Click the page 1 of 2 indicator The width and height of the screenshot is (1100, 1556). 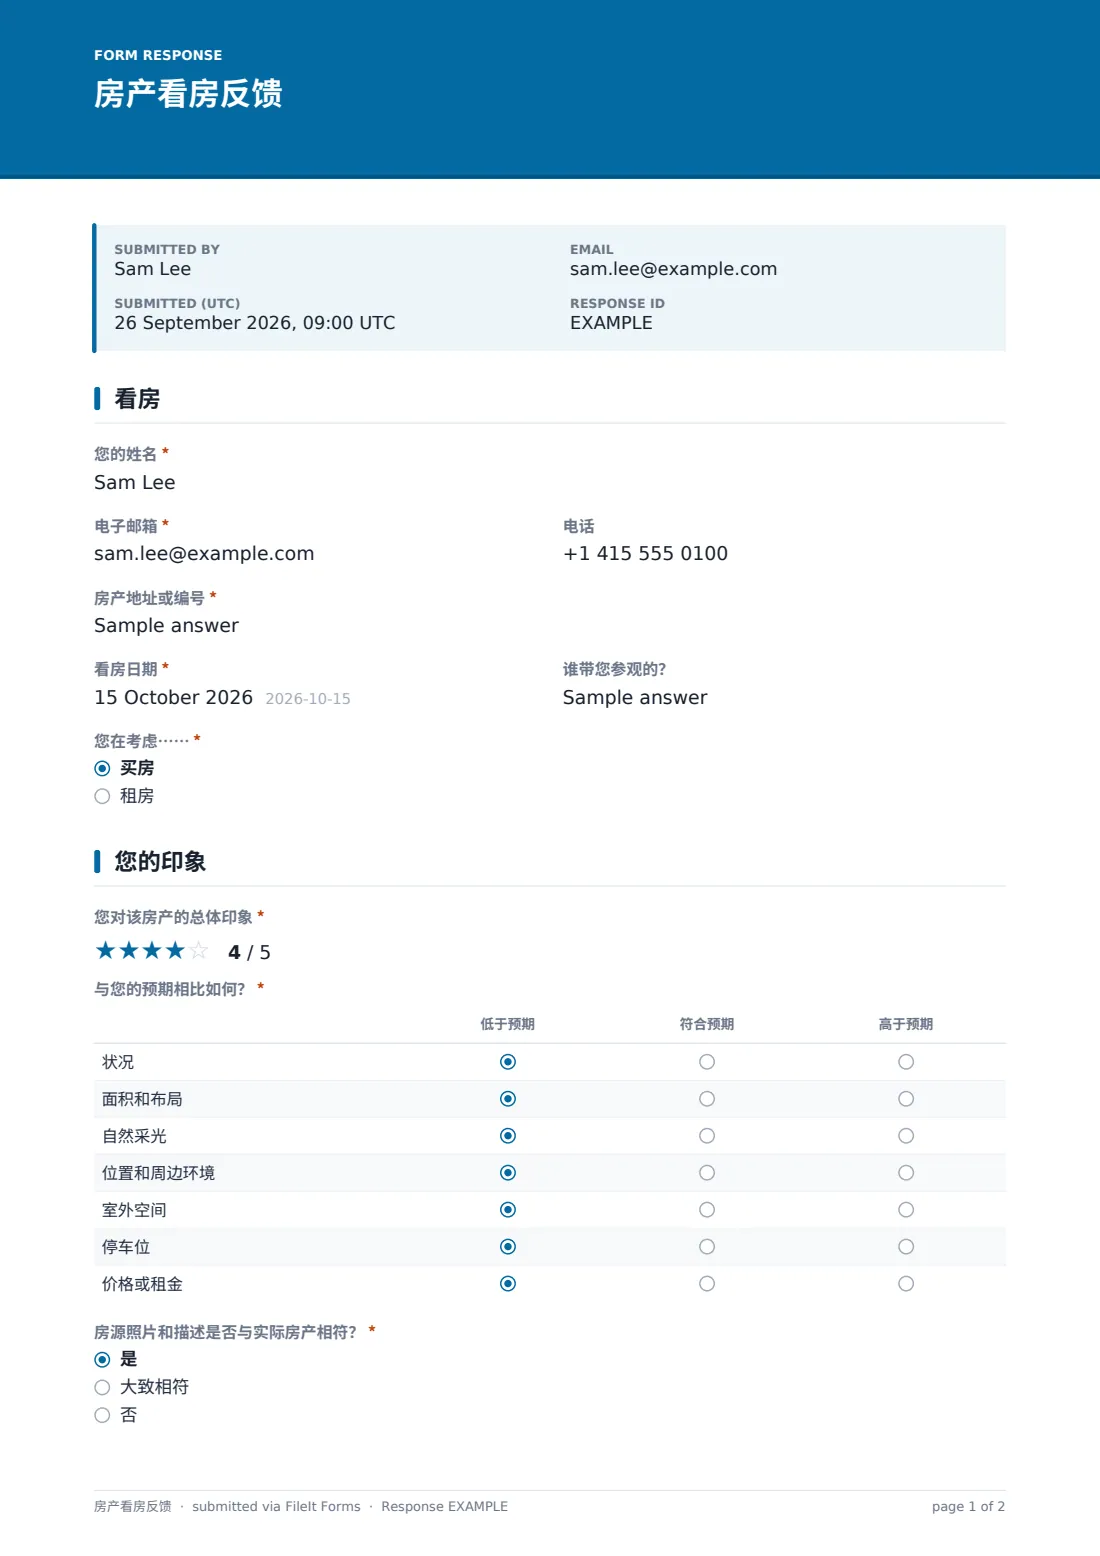point(968,1507)
